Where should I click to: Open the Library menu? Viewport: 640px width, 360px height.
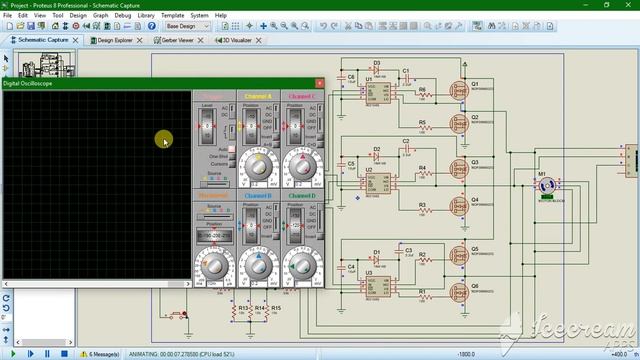(x=146, y=16)
